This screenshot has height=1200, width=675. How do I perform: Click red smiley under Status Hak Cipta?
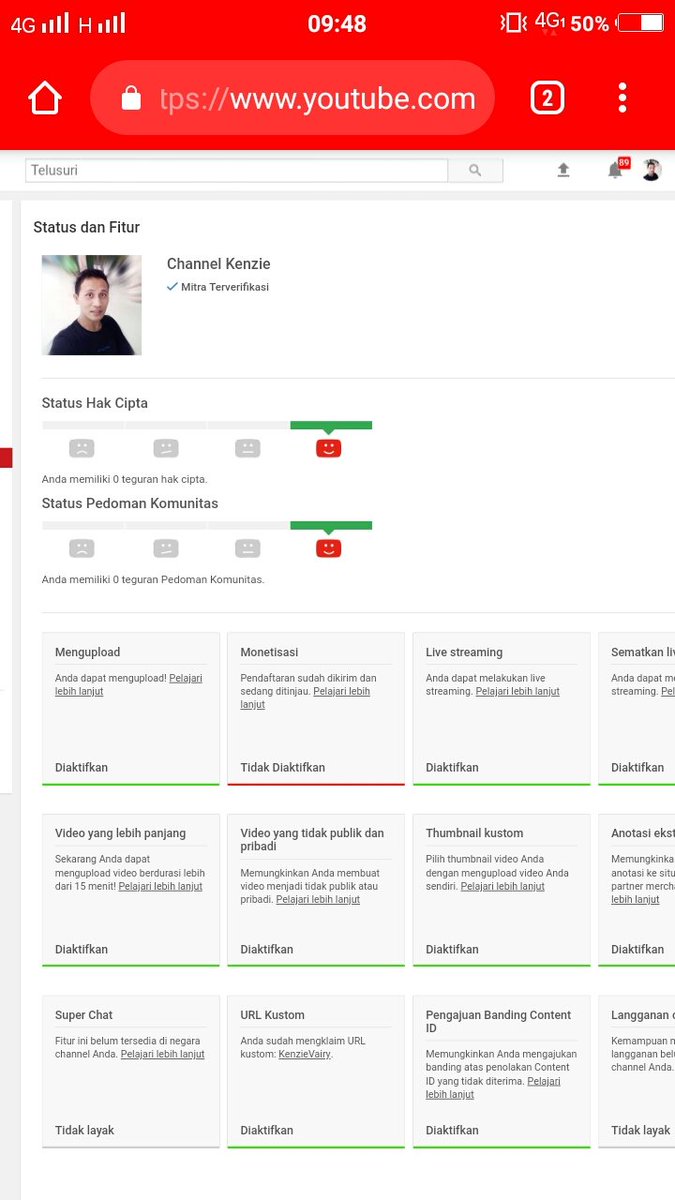(x=328, y=449)
